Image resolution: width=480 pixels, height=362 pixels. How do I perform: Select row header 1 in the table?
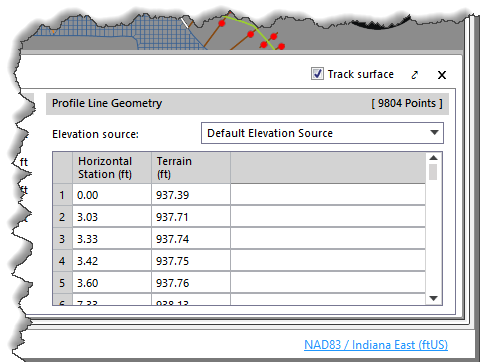pyautogui.click(x=62, y=195)
